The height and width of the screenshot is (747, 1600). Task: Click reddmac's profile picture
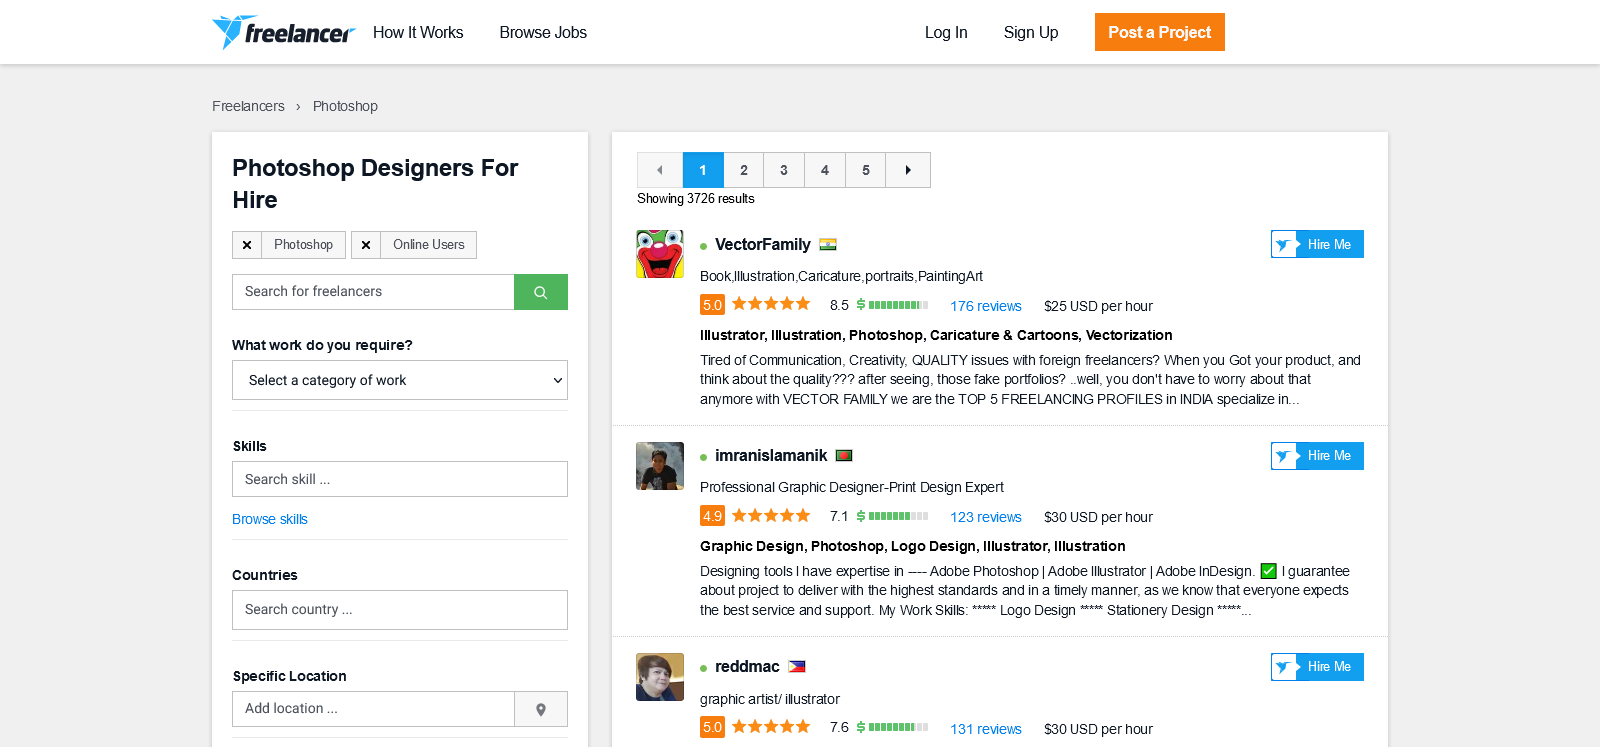pyautogui.click(x=660, y=677)
